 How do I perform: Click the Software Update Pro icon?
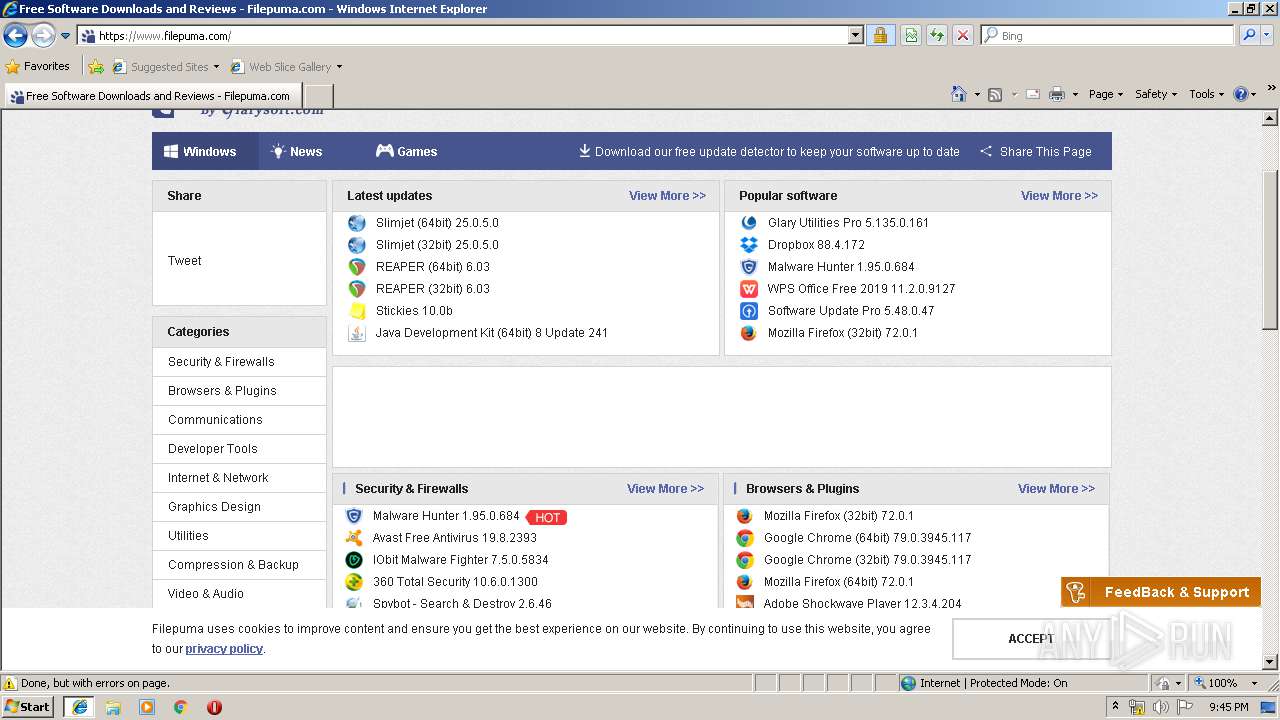[x=749, y=311]
